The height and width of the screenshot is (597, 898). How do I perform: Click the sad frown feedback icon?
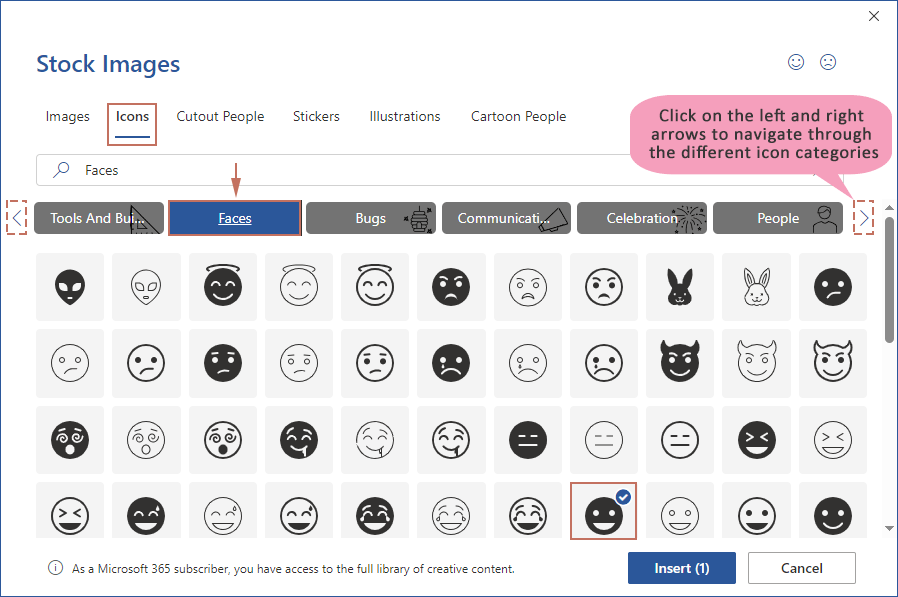tap(828, 62)
